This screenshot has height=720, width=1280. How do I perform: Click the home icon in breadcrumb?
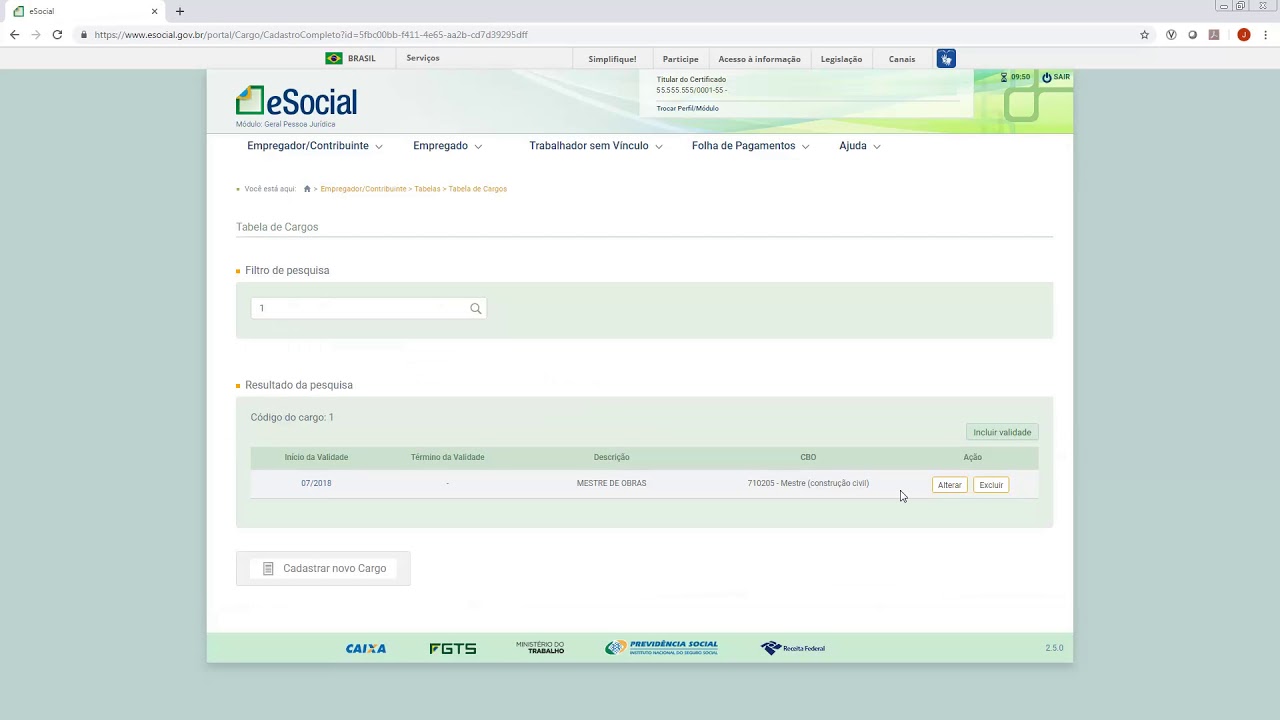click(x=307, y=189)
